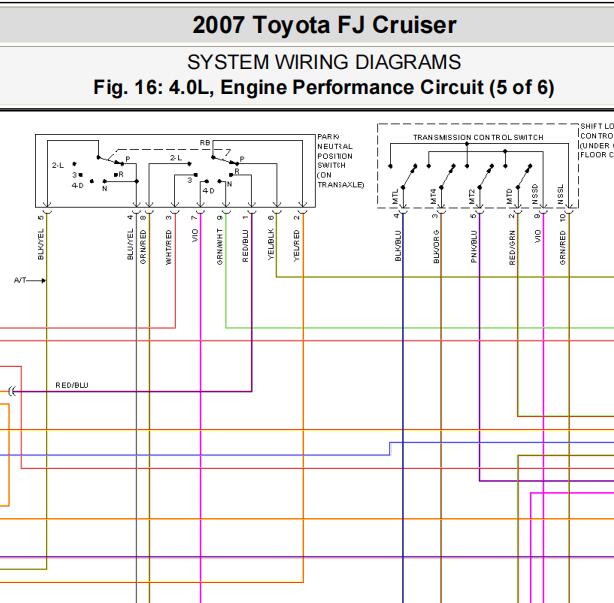Screen dimensions: 614x603
Task: Select the 'YEL/BLK' wire label
Action: (x=271, y=244)
